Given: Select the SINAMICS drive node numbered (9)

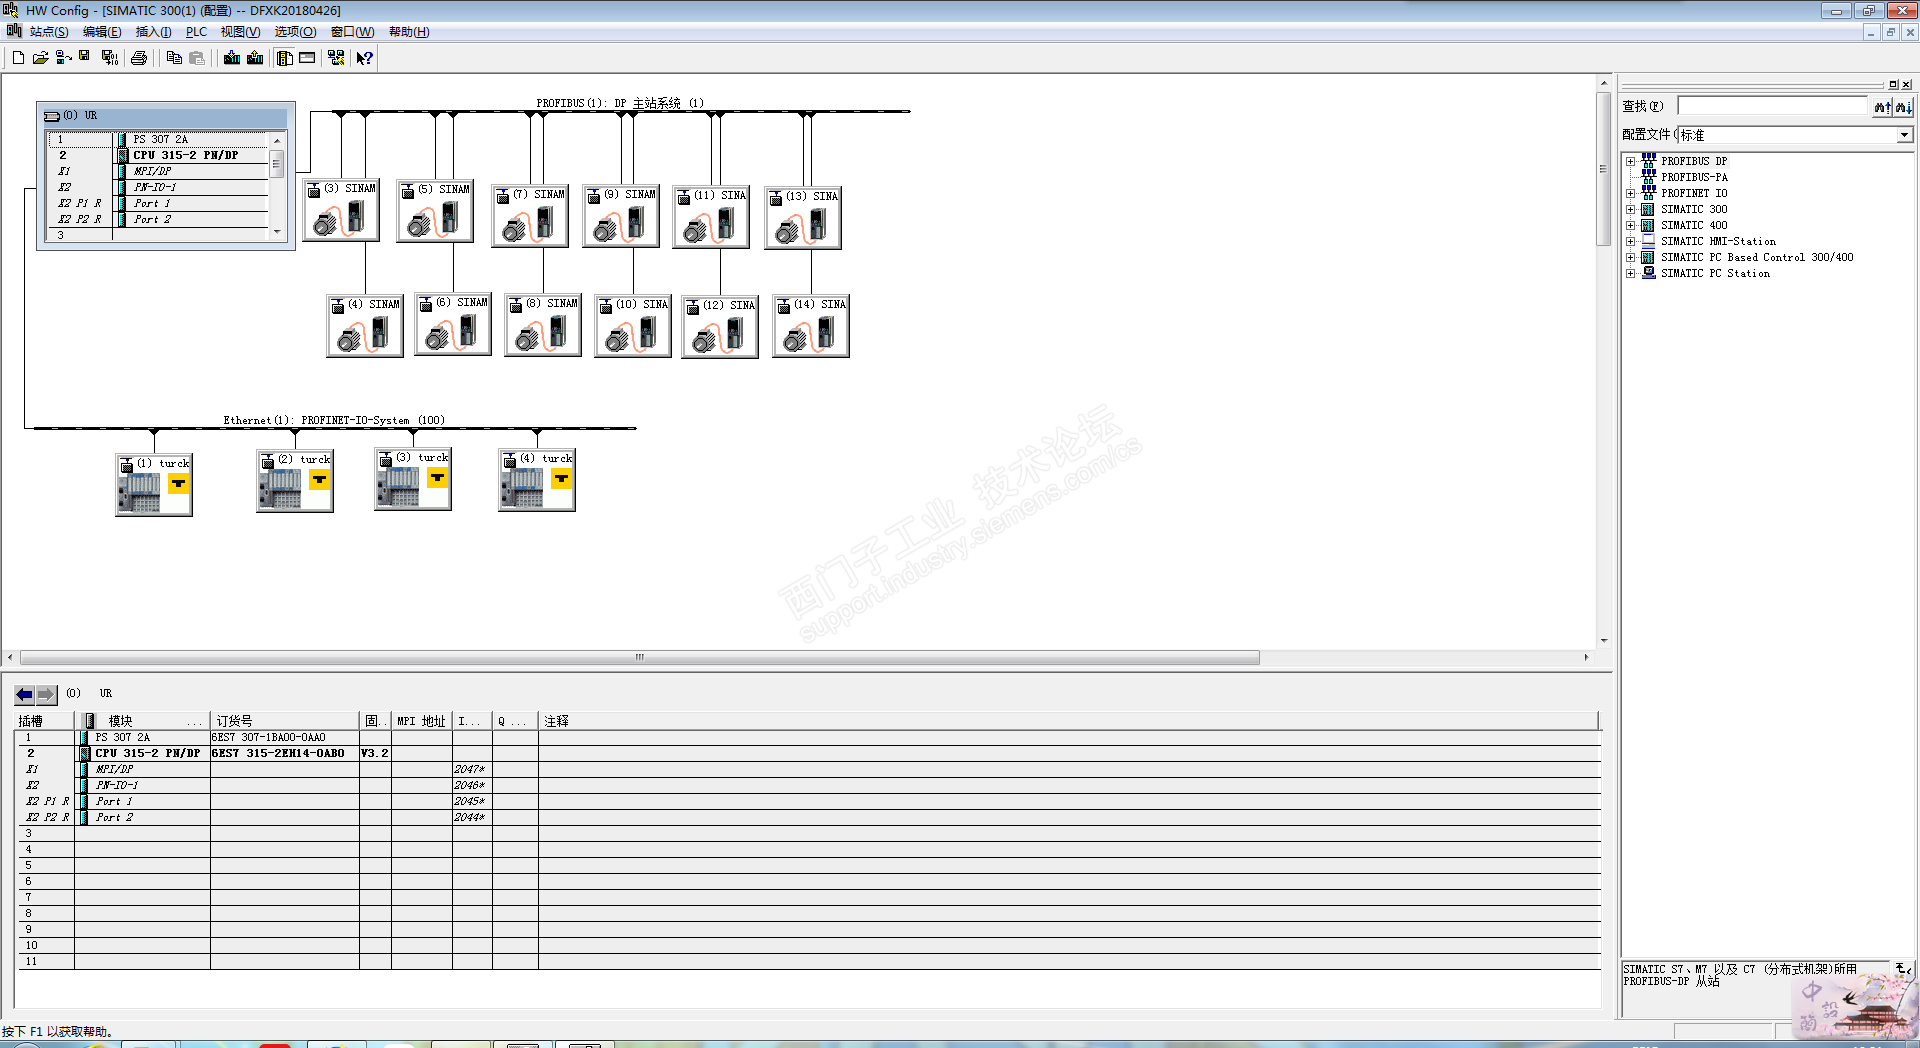Looking at the screenshot, I should coord(621,216).
